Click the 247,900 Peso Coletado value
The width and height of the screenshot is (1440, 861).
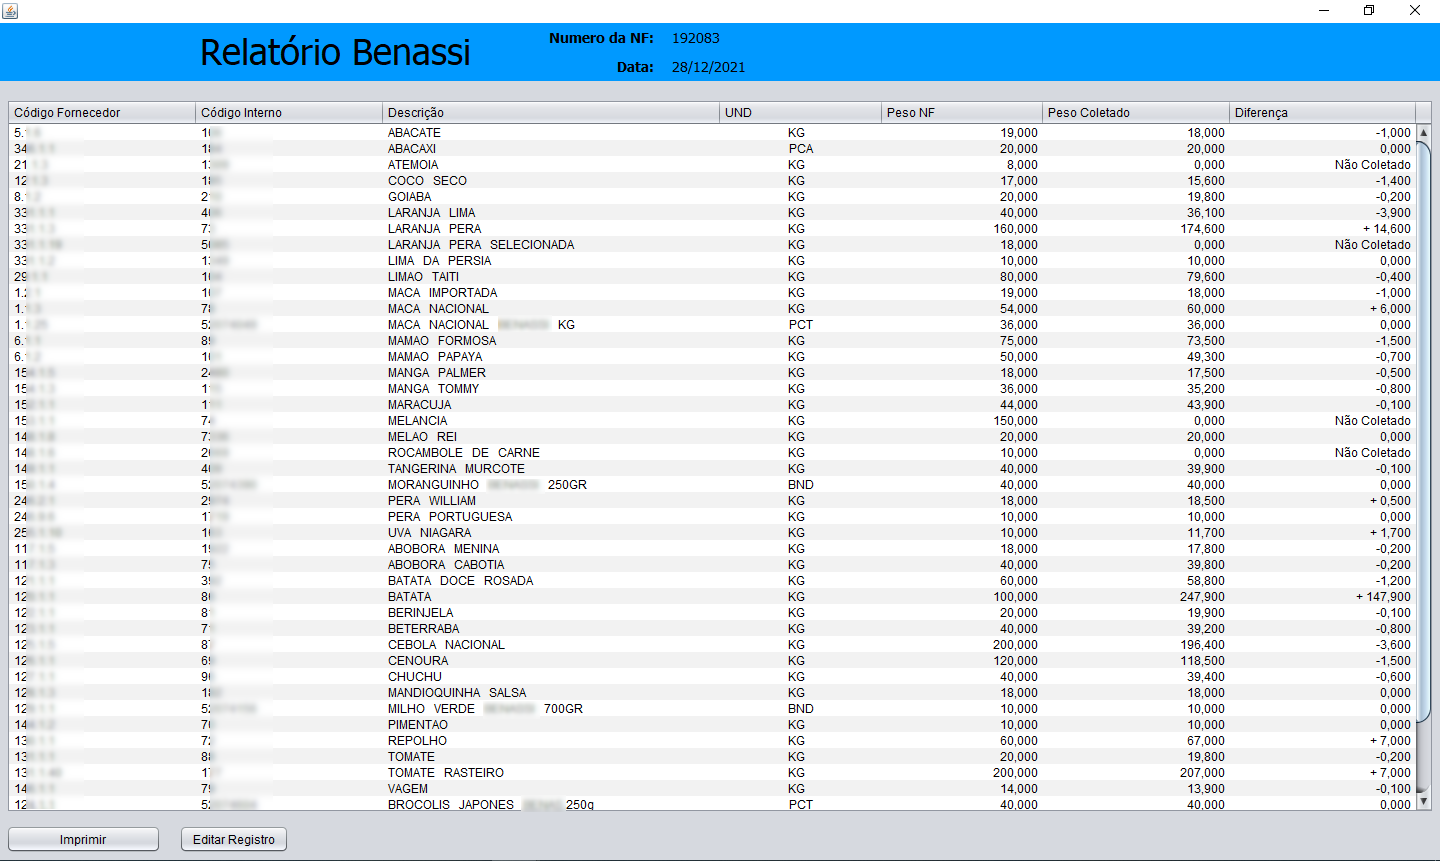pyautogui.click(x=1202, y=597)
